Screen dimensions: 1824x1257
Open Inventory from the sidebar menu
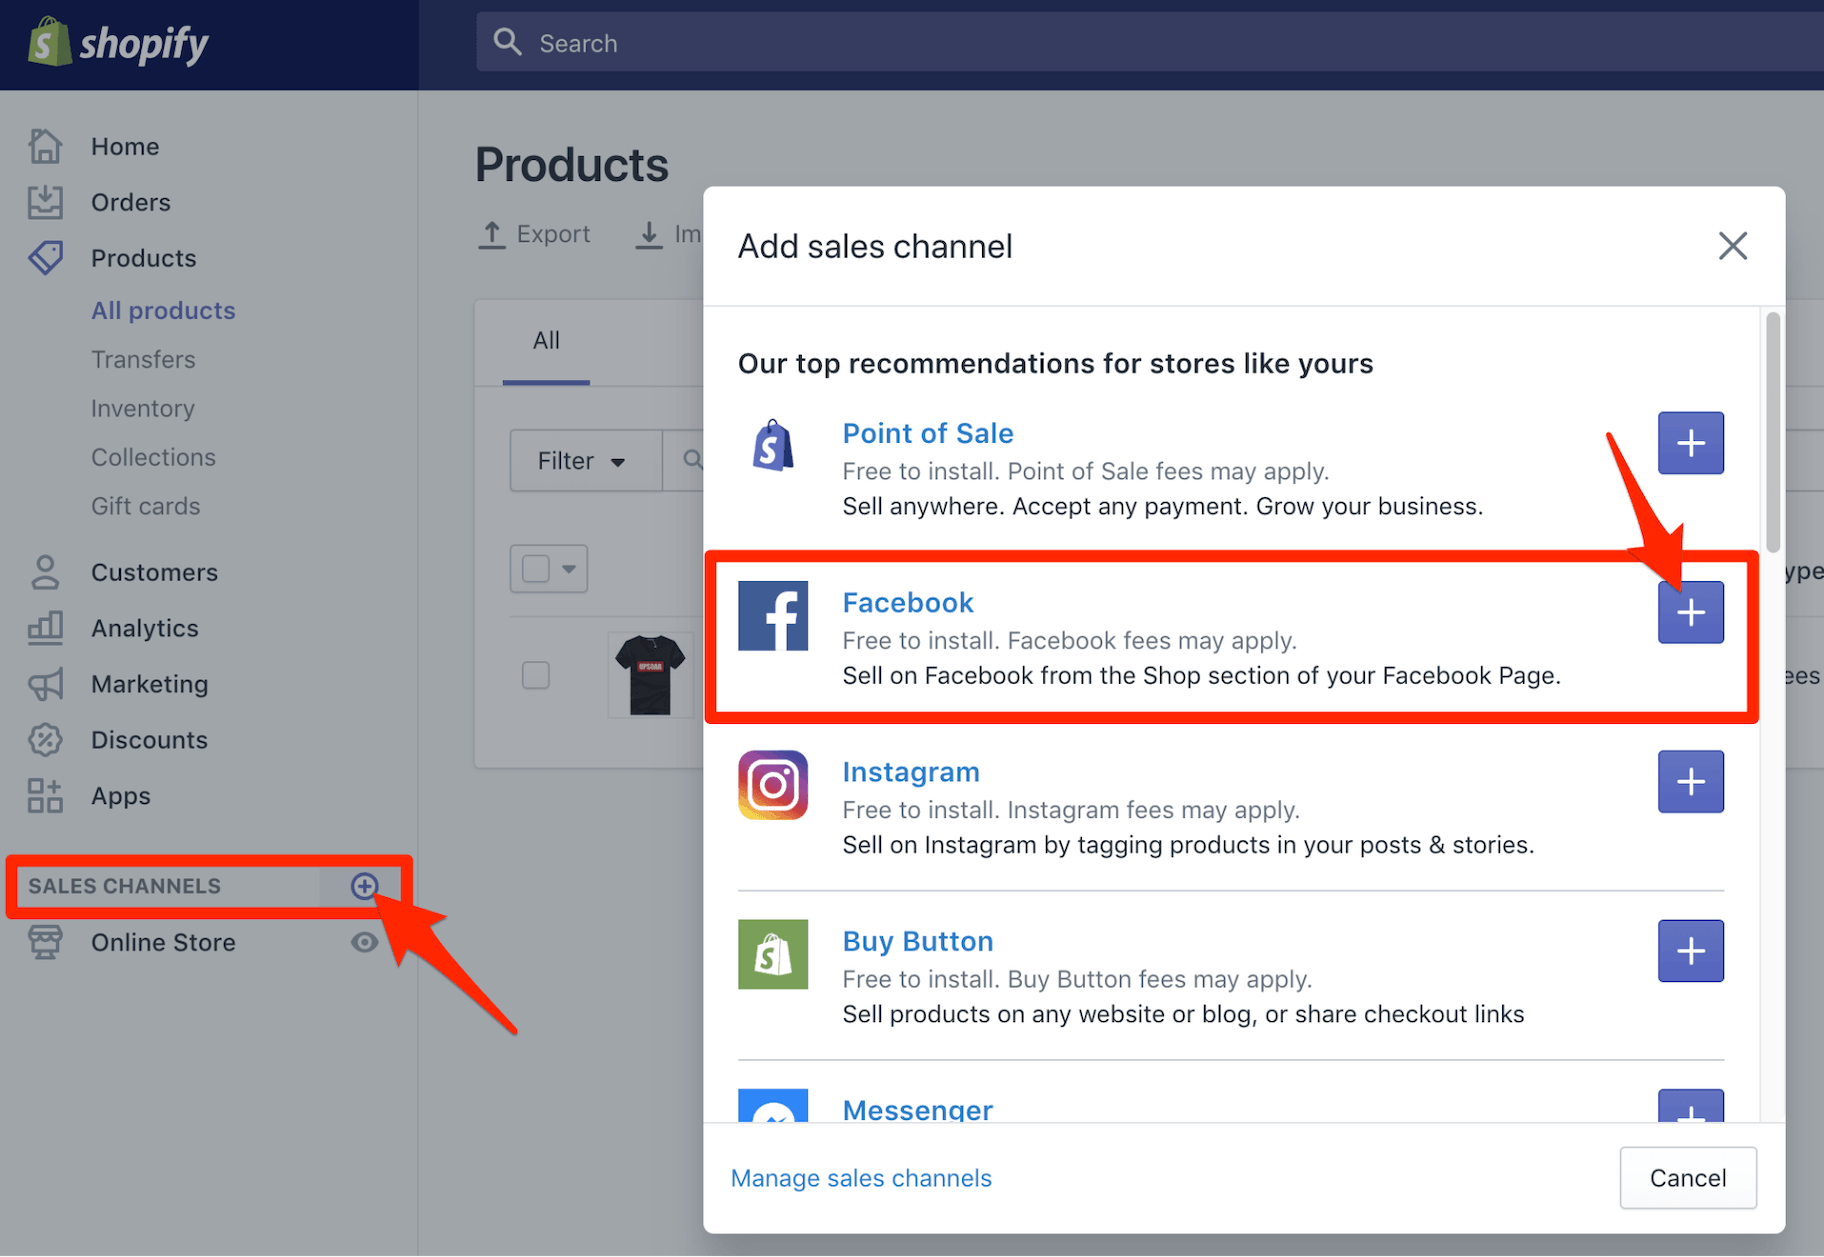coord(142,408)
